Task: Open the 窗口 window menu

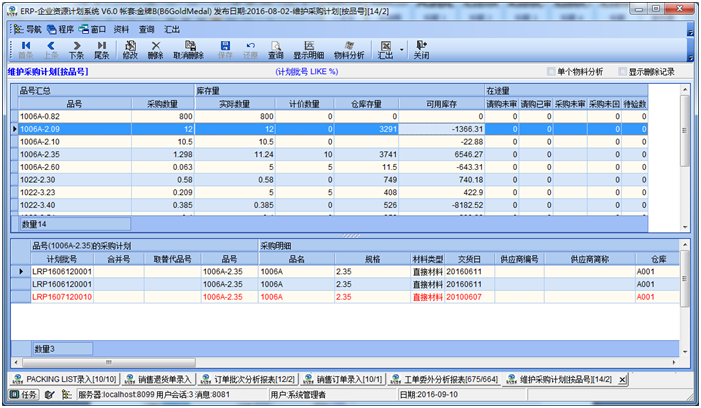Action: coord(93,29)
